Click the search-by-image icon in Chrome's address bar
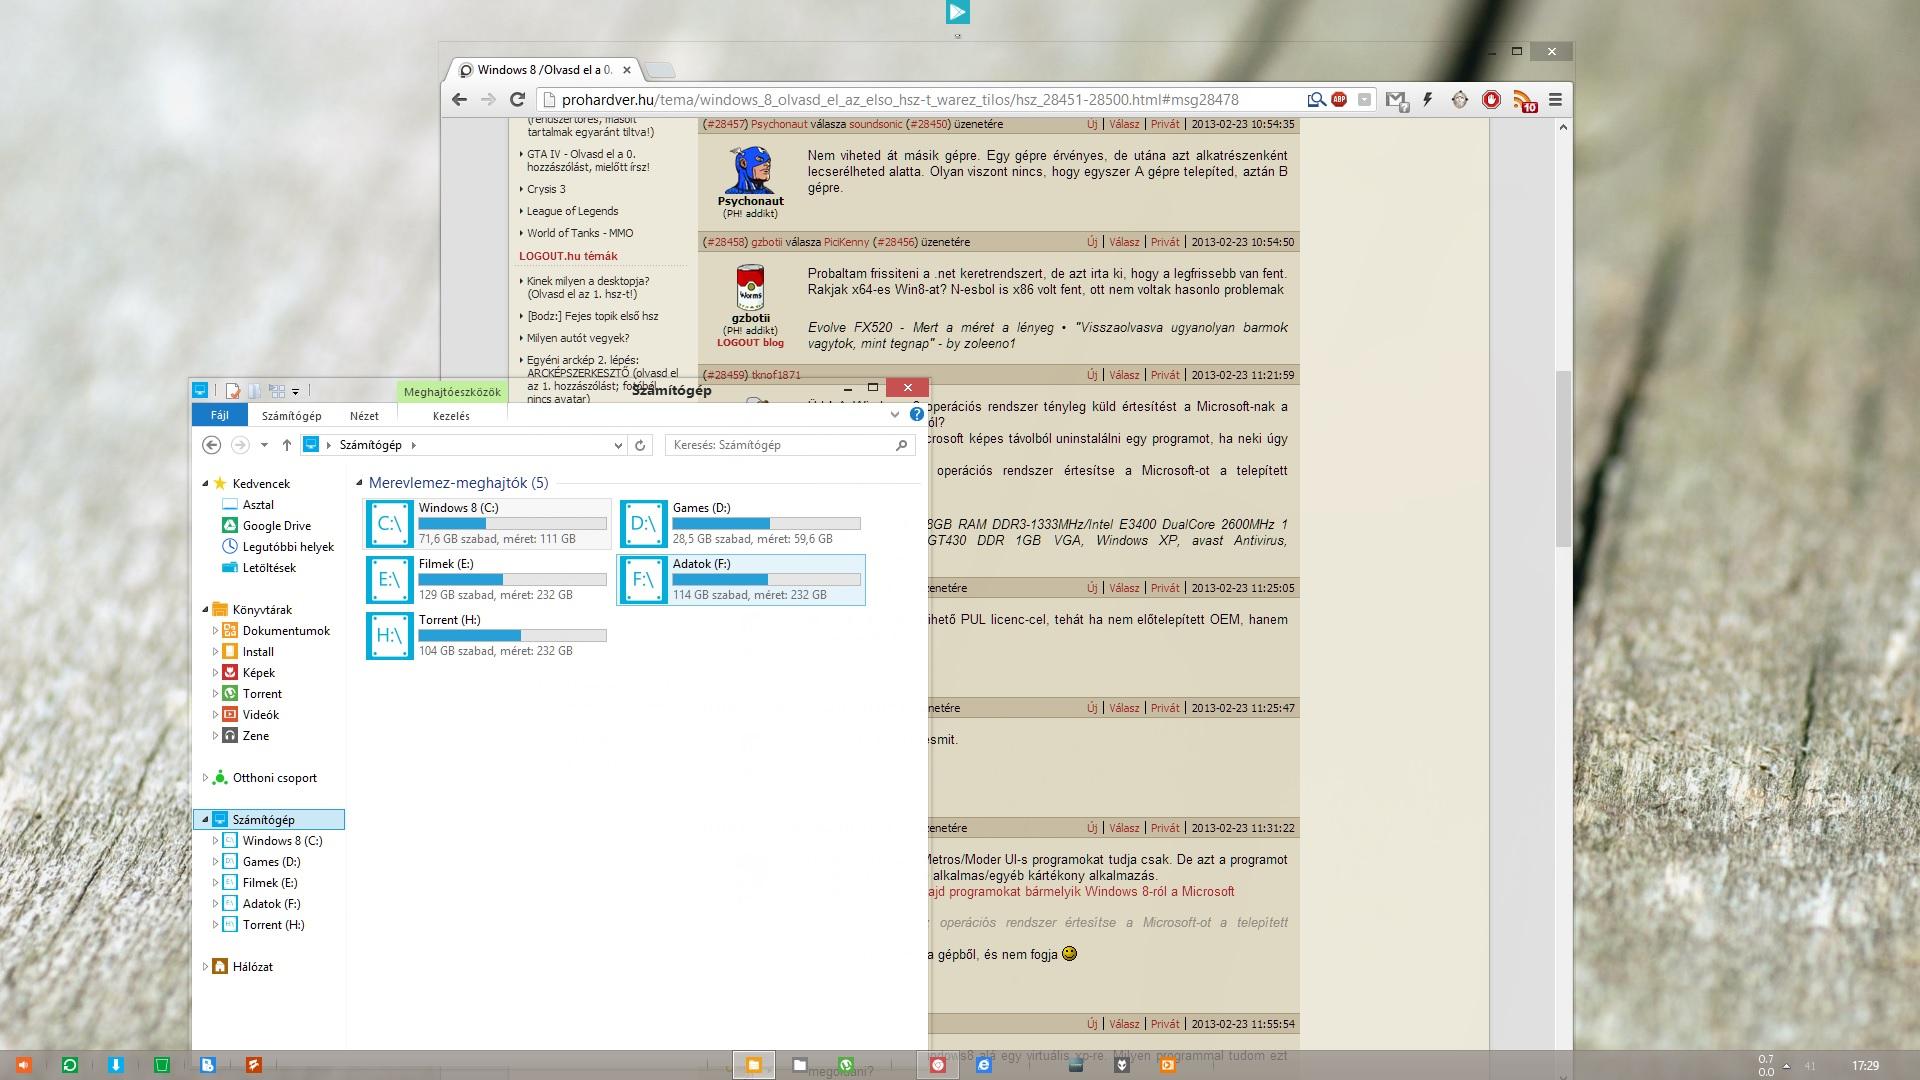This screenshot has width=1920, height=1080. point(1316,99)
